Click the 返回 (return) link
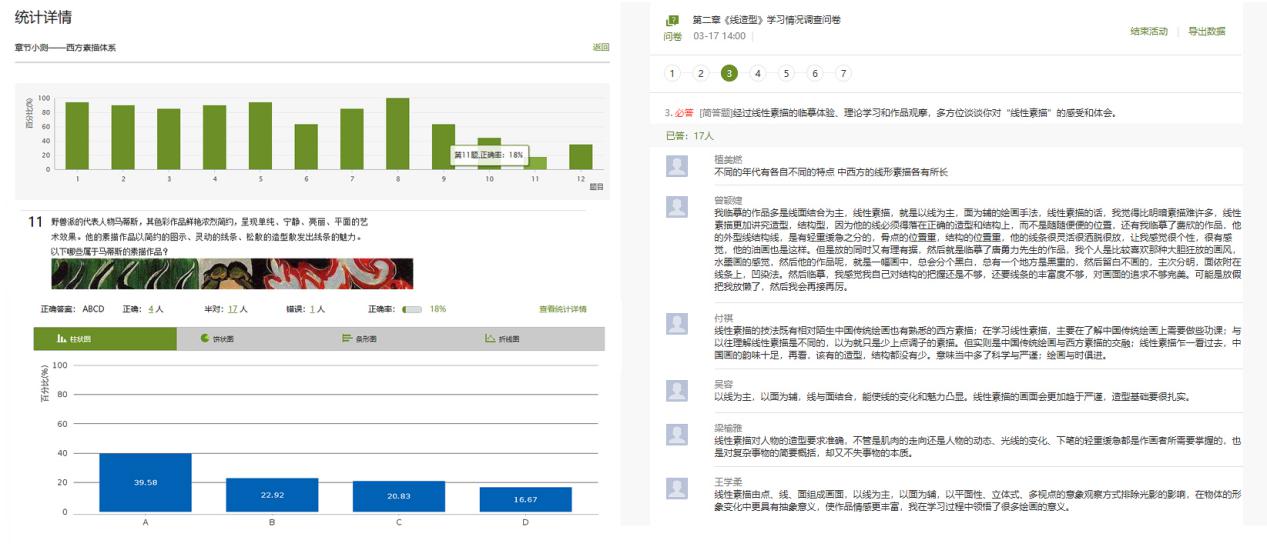This screenshot has width=1267, height=547. (x=600, y=47)
